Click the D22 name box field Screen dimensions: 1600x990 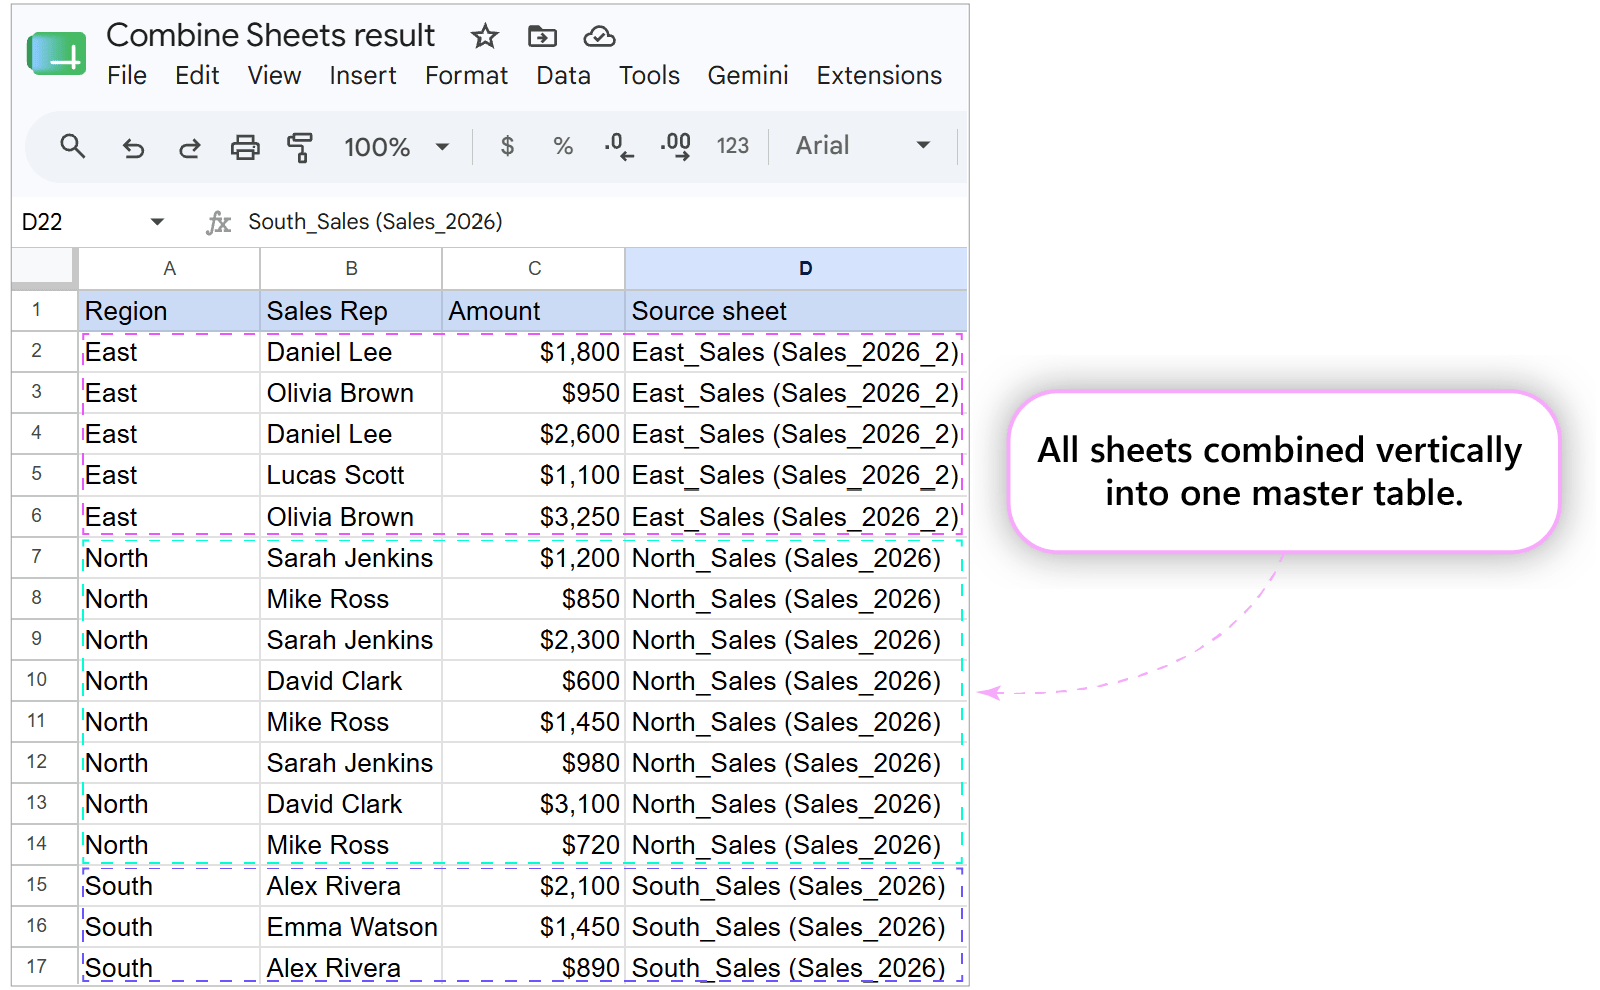[x=80, y=222]
